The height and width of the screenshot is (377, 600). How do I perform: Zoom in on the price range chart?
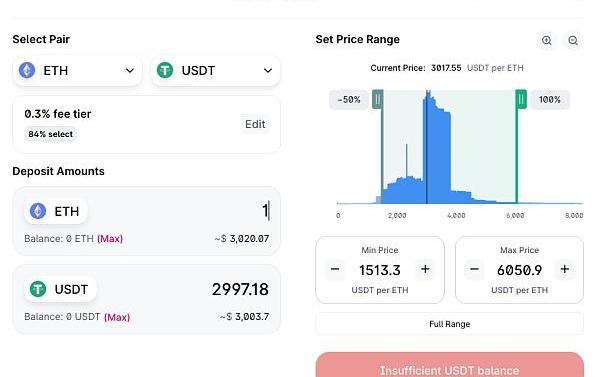point(547,40)
